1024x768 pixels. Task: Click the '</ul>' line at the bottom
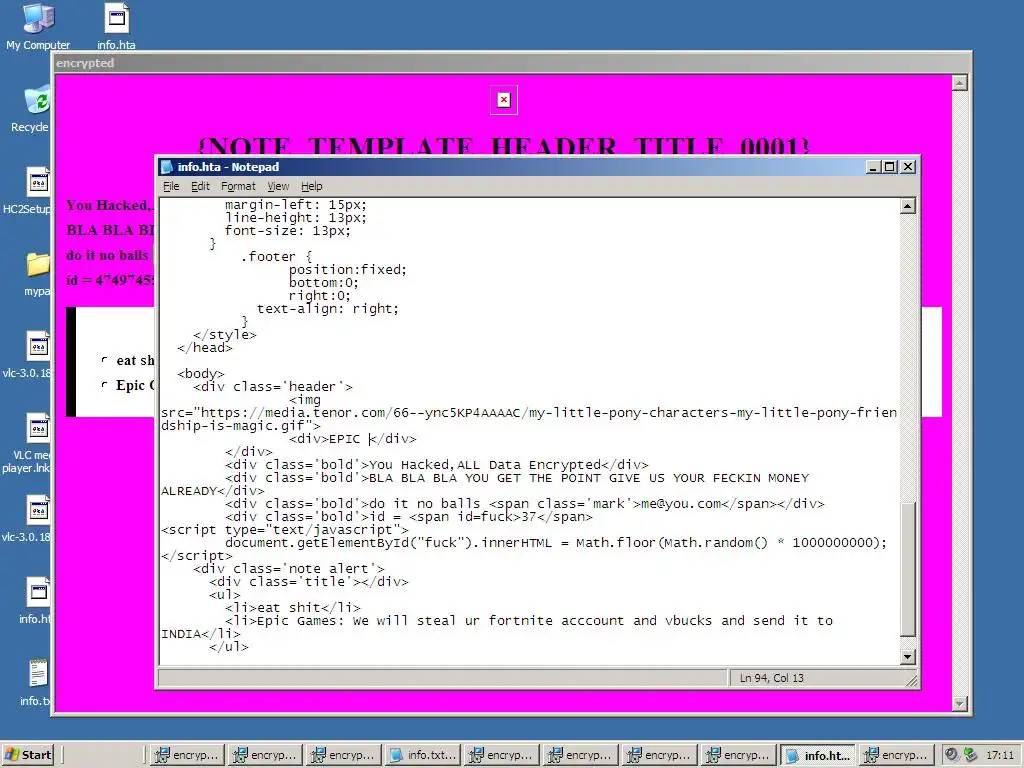point(229,647)
